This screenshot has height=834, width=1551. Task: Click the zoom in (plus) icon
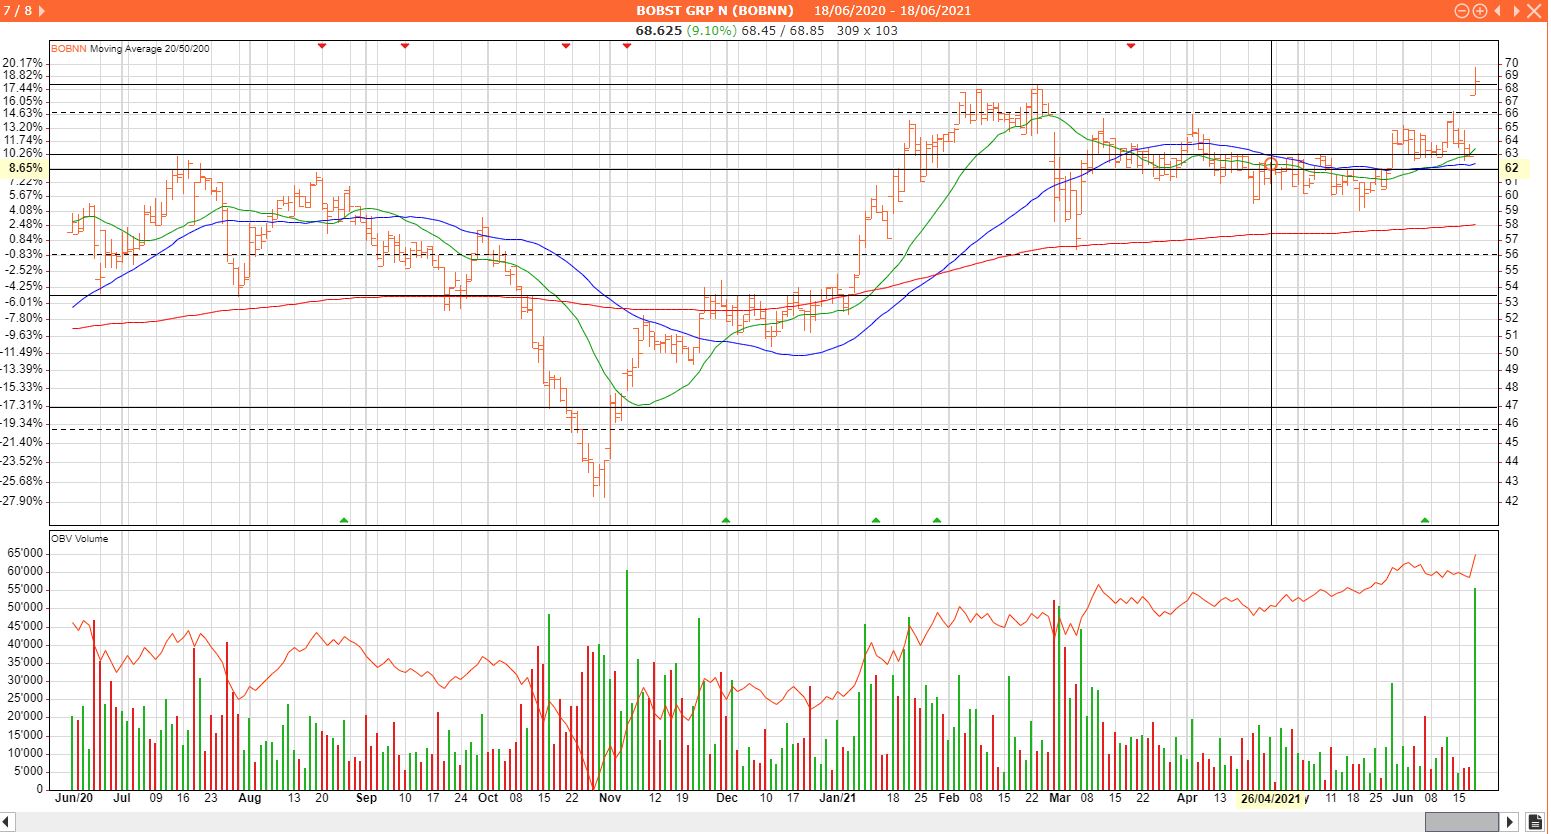pos(1479,11)
